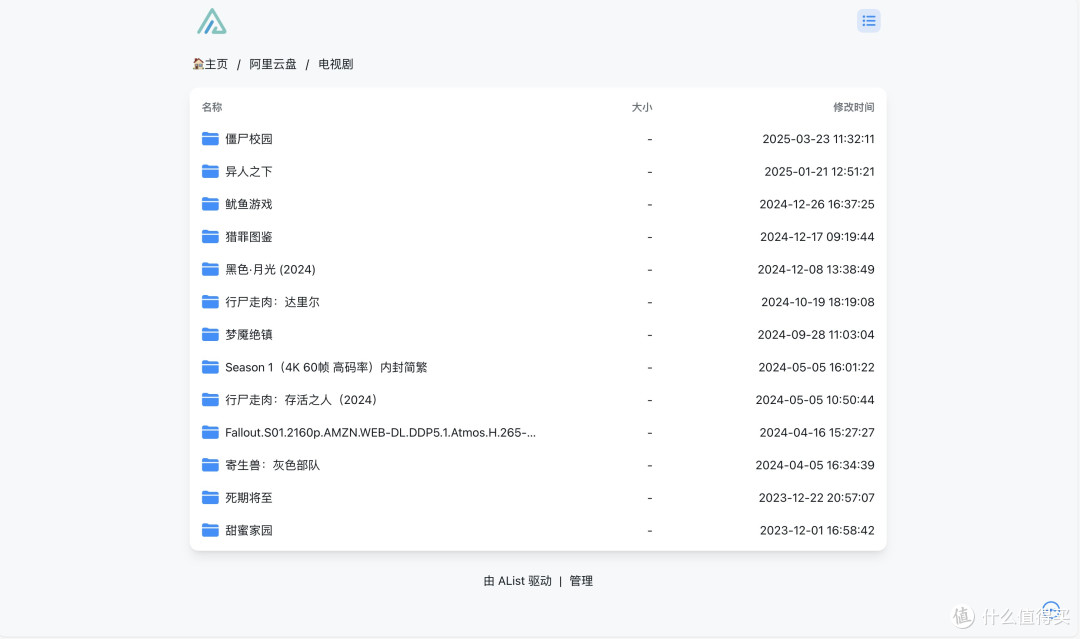Viewport: 1080px width, 639px height.
Task: Click the folder icon for 异人之下
Action: [210, 171]
